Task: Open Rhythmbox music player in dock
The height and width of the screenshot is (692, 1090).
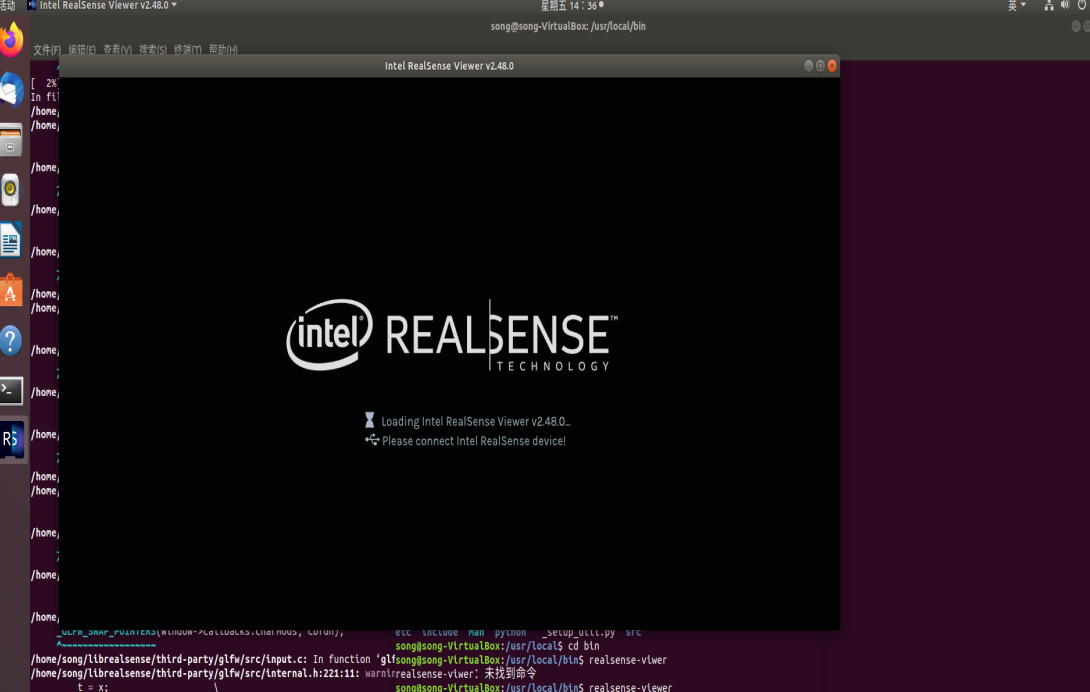Action: pyautogui.click(x=11, y=190)
